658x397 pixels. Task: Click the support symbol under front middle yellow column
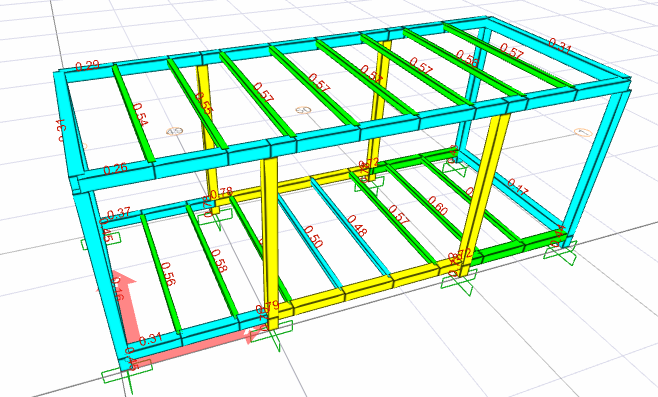pyautogui.click(x=272, y=333)
